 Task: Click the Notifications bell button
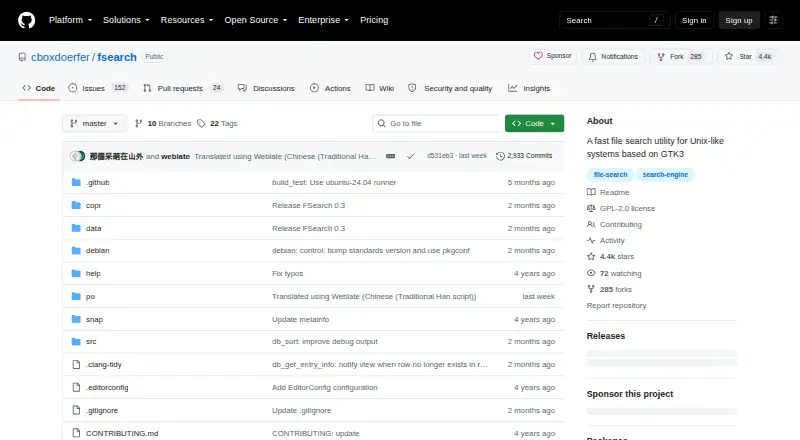click(613, 57)
